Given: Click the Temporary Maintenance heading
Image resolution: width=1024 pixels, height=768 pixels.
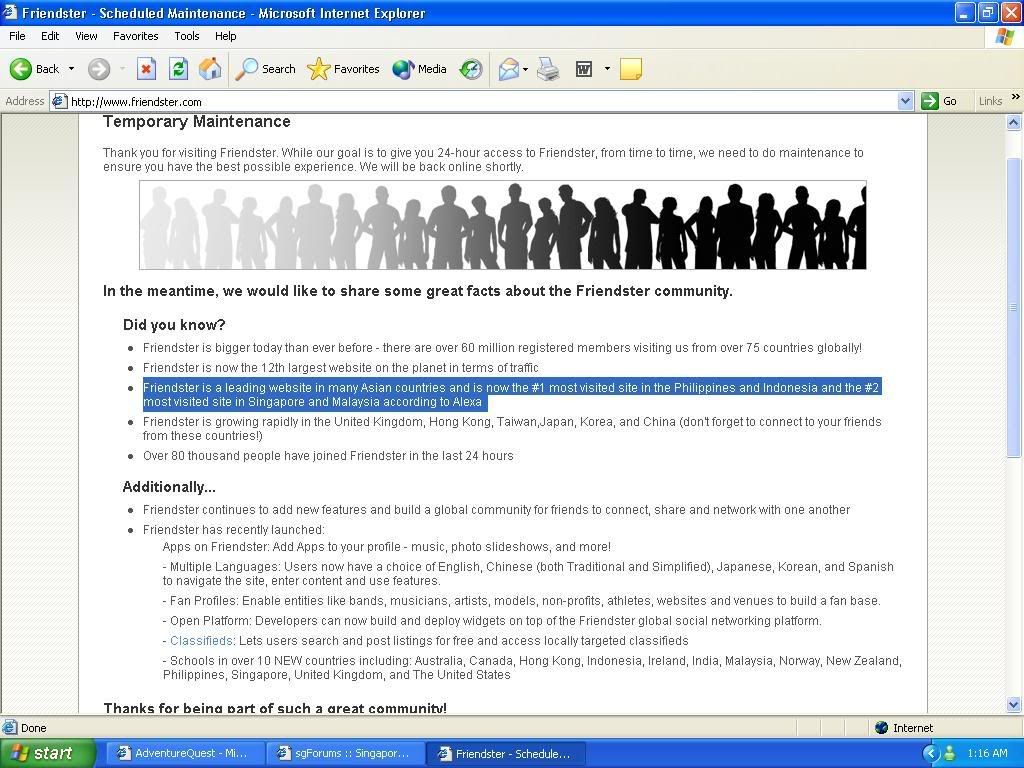Looking at the screenshot, I should (197, 121).
